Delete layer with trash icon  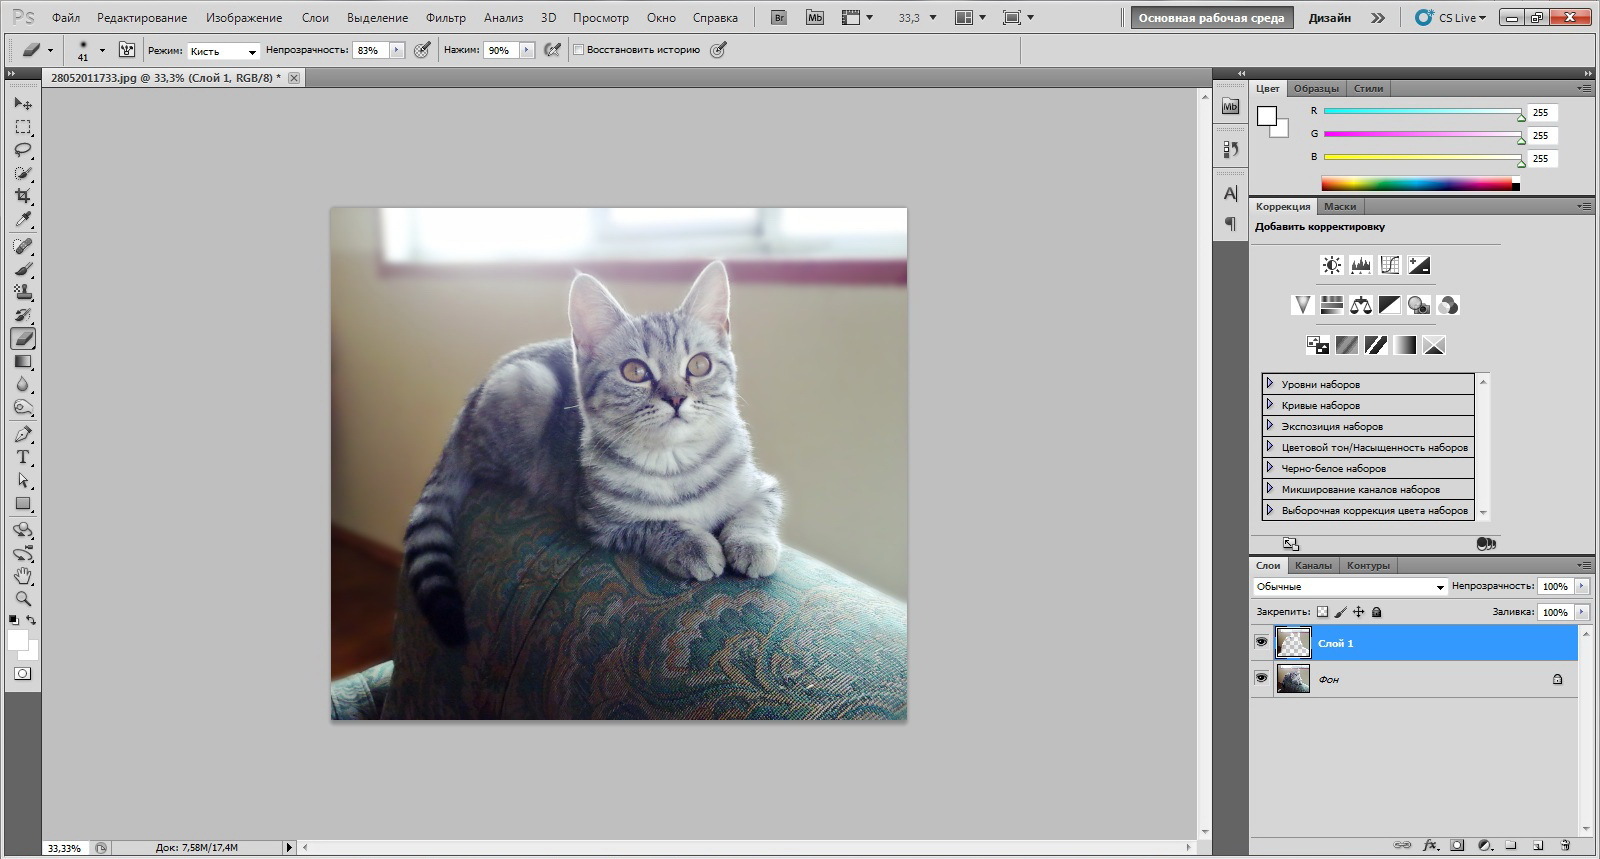tap(1565, 845)
